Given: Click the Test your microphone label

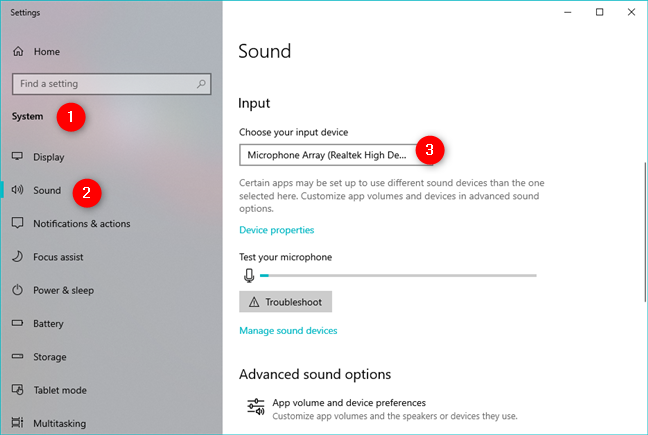Looking at the screenshot, I should [x=286, y=257].
